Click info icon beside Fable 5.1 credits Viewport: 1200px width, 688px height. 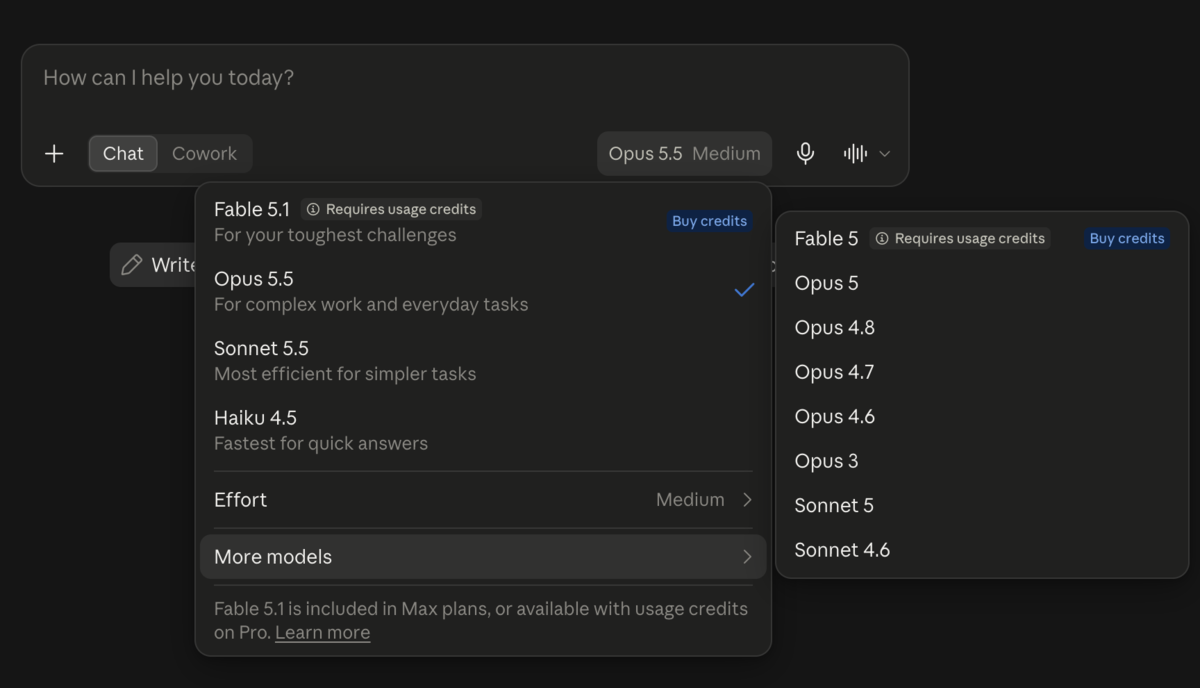pyautogui.click(x=313, y=209)
